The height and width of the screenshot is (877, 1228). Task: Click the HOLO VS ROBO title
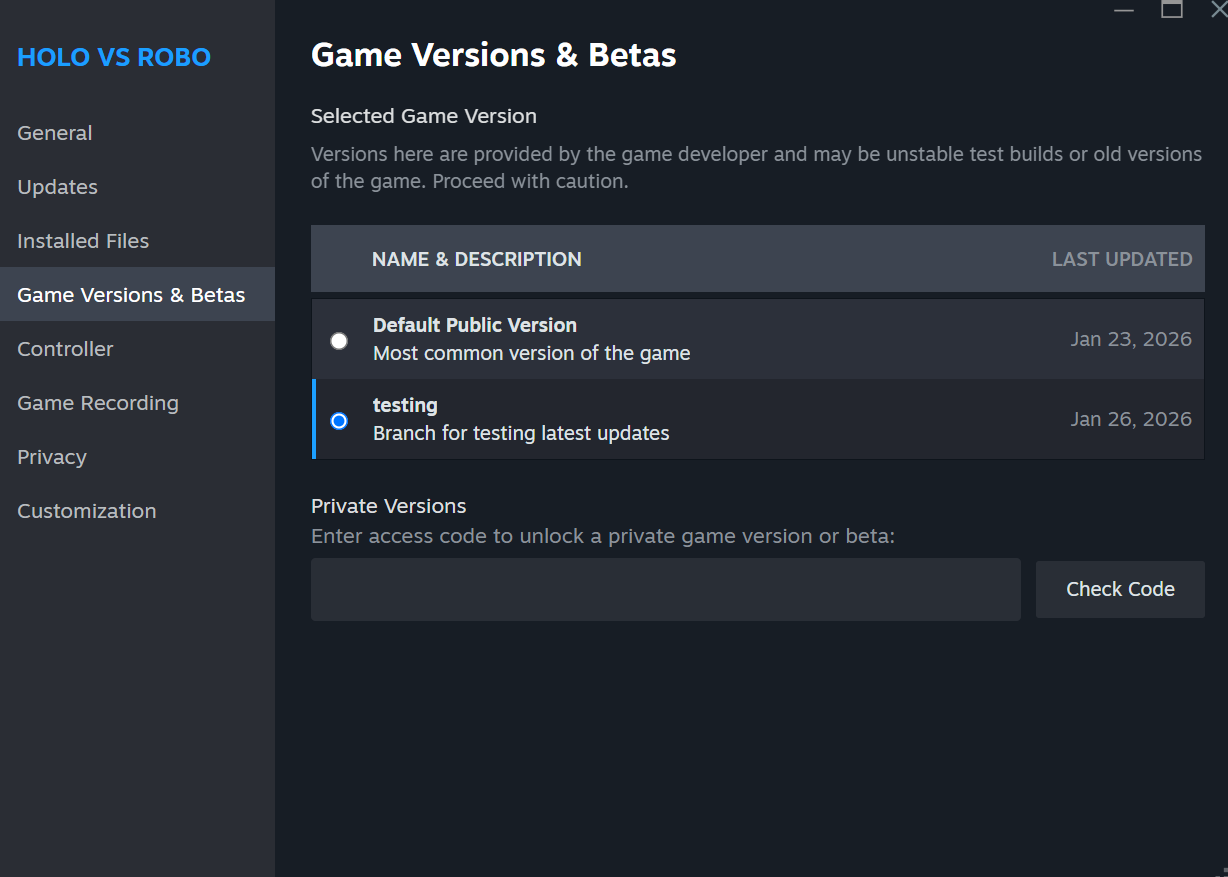click(x=114, y=57)
